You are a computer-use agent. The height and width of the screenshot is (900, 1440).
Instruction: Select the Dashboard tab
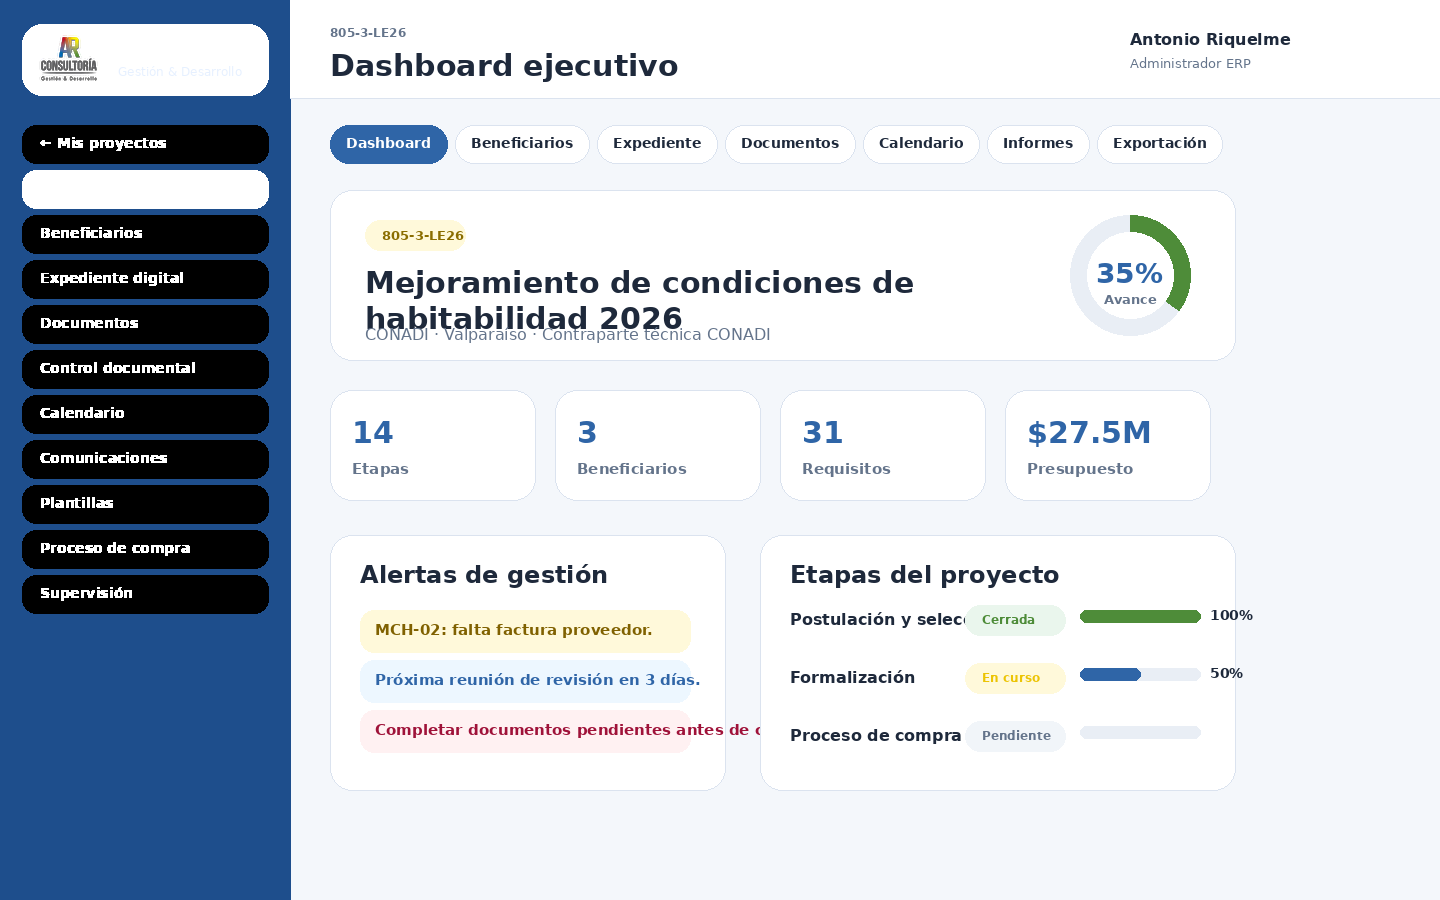(389, 144)
